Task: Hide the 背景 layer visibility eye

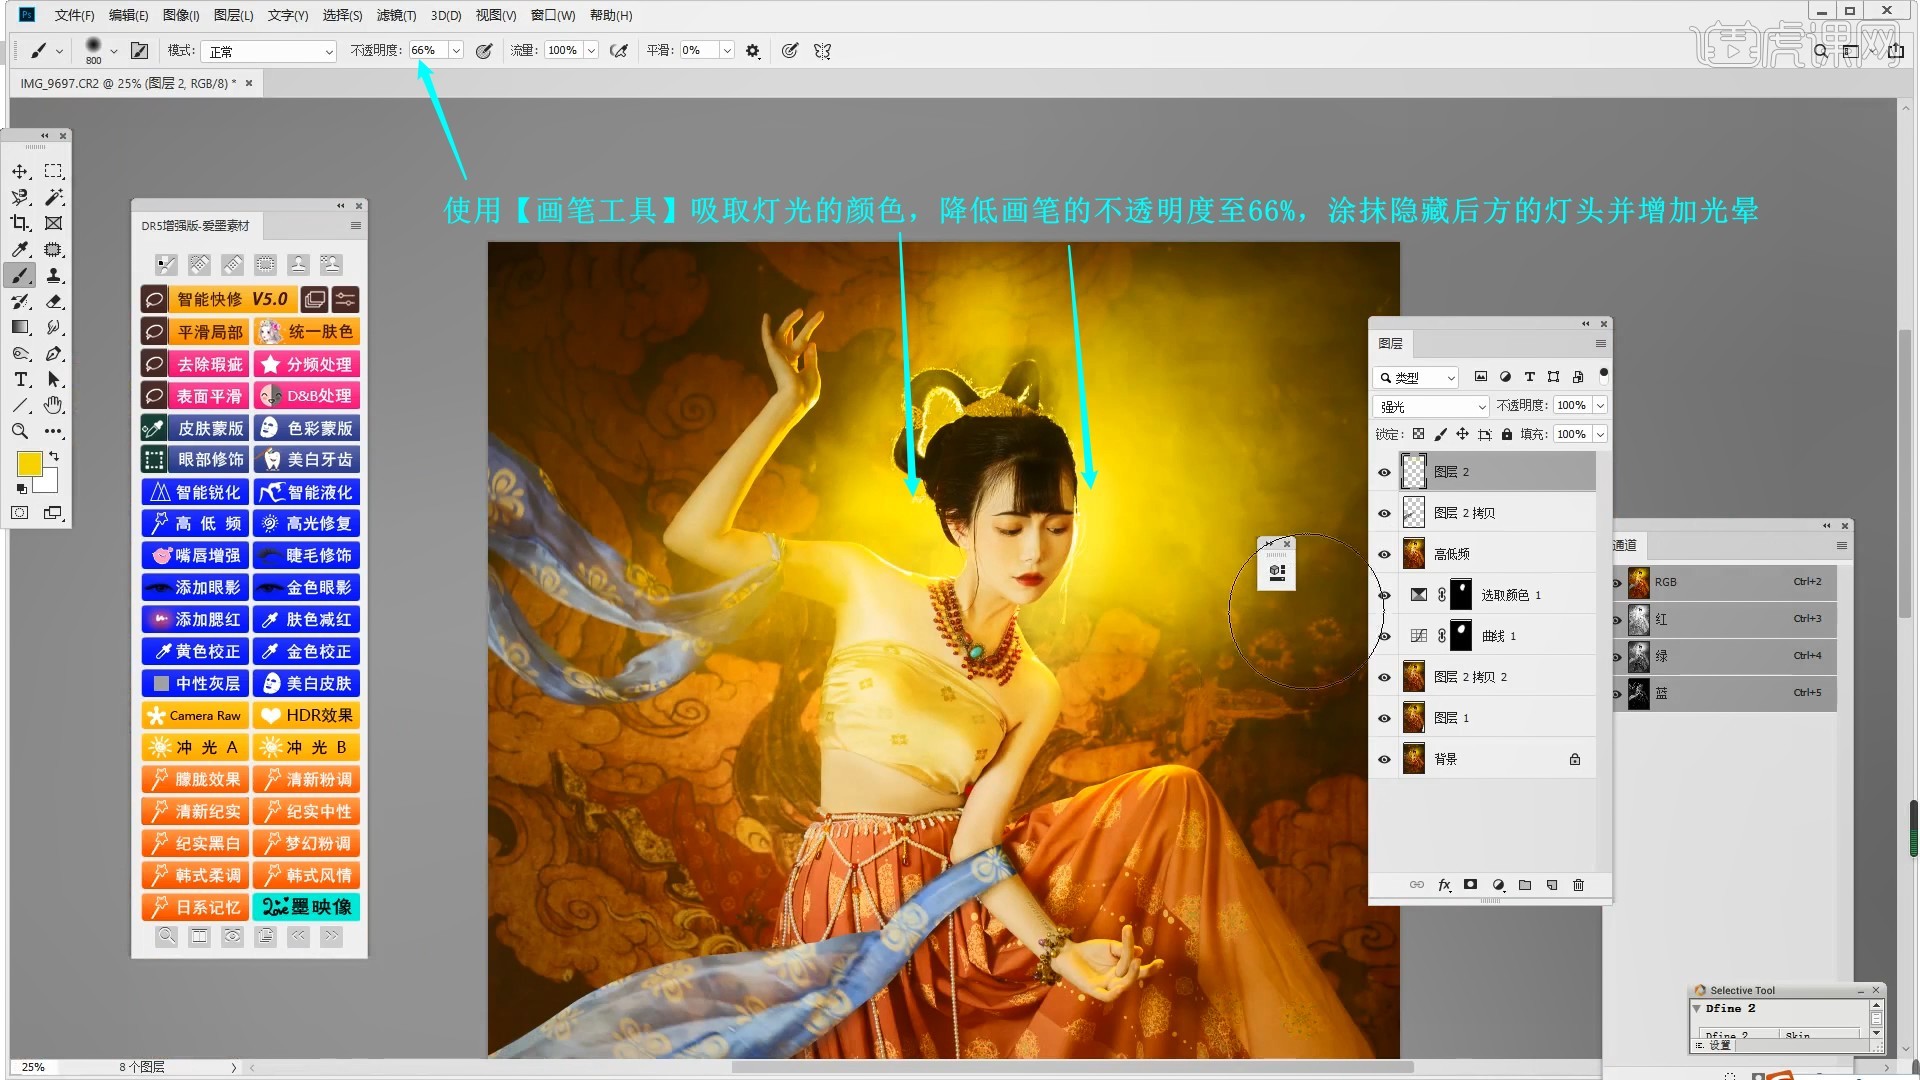Action: click(x=1384, y=759)
